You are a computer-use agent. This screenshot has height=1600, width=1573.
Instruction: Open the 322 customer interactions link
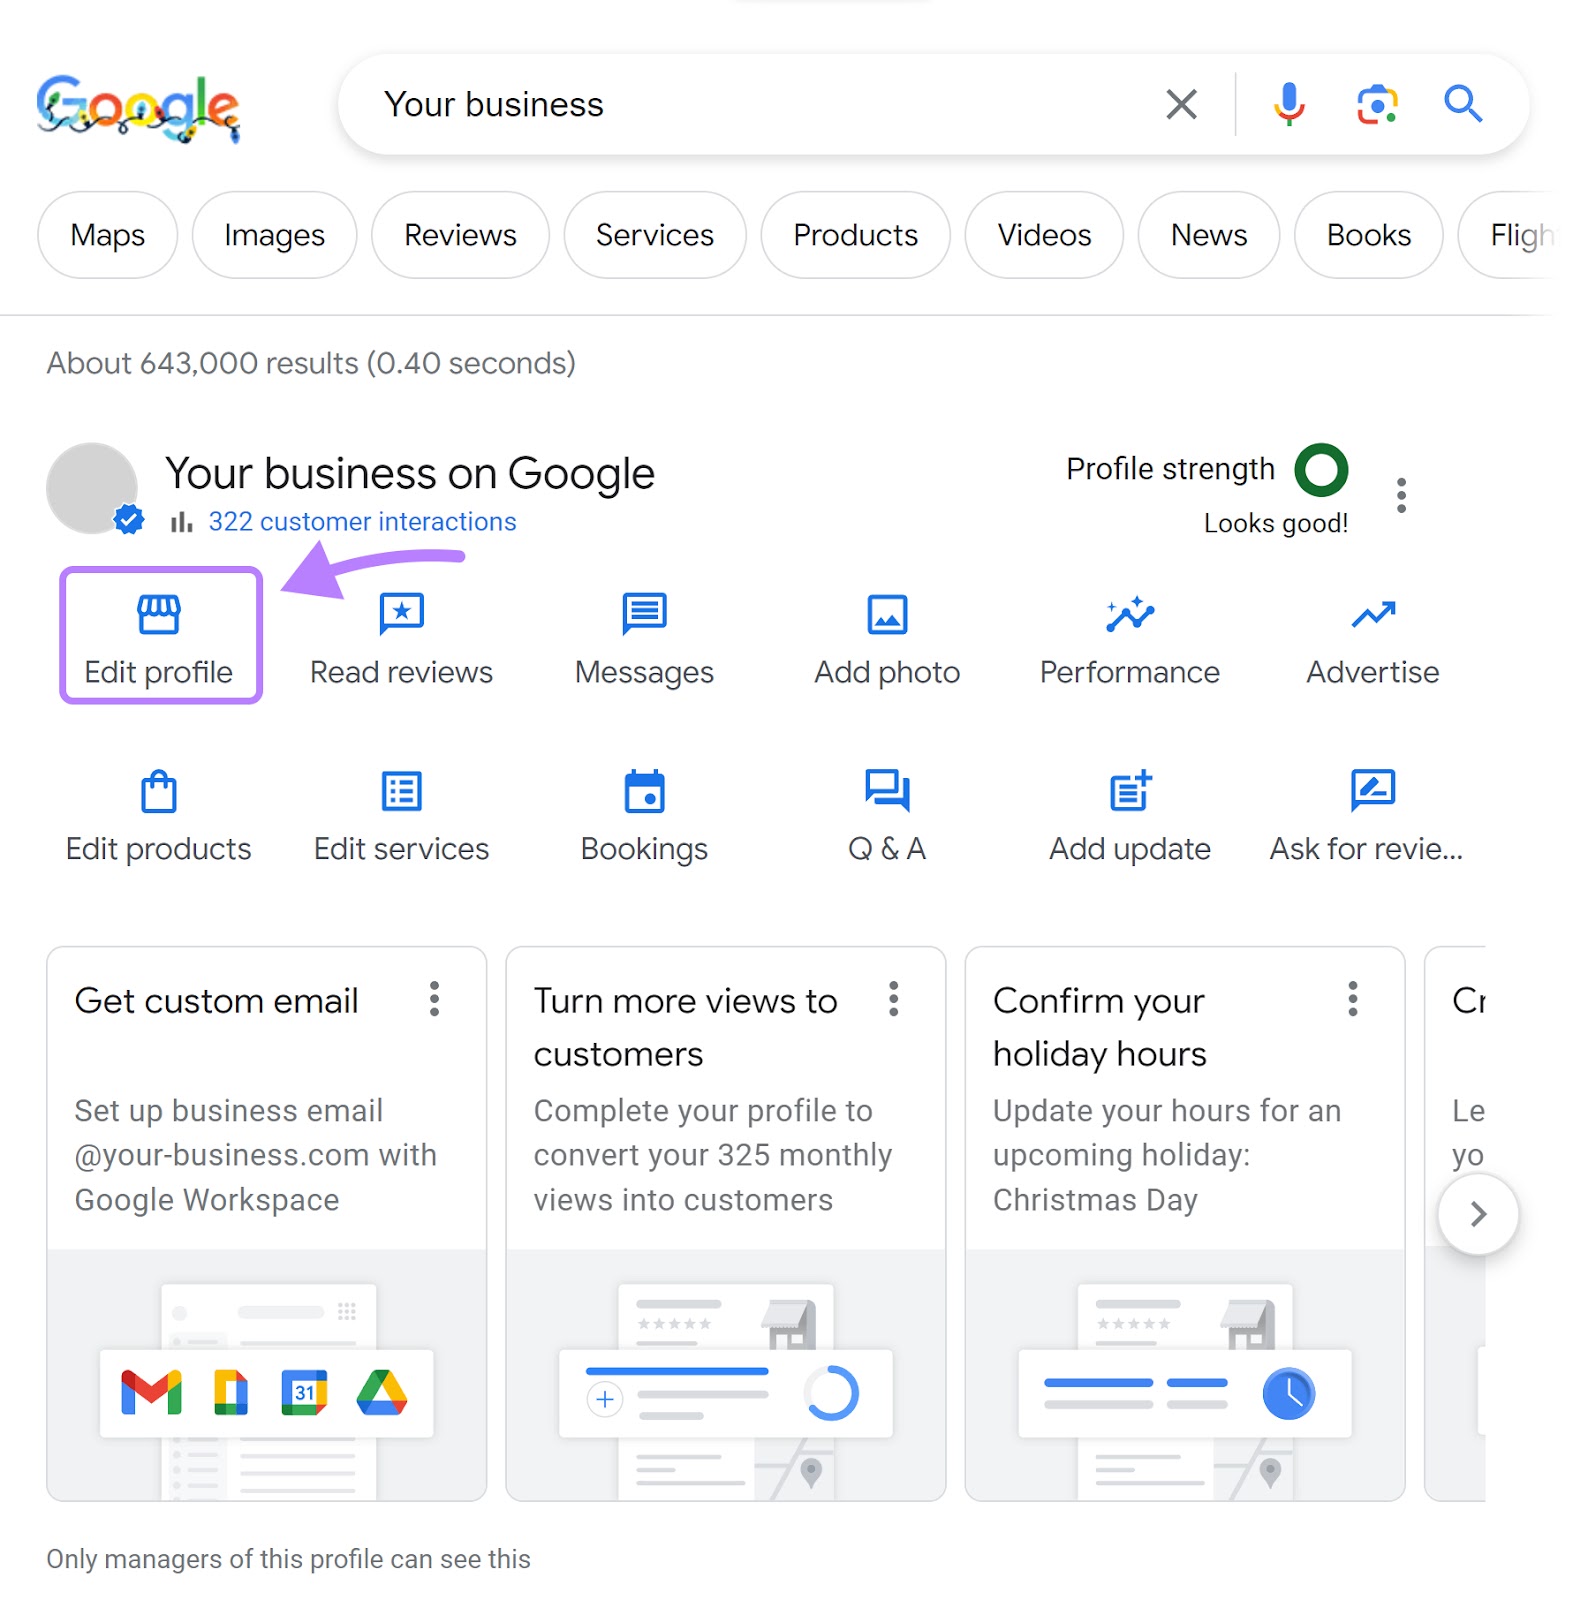[362, 521]
